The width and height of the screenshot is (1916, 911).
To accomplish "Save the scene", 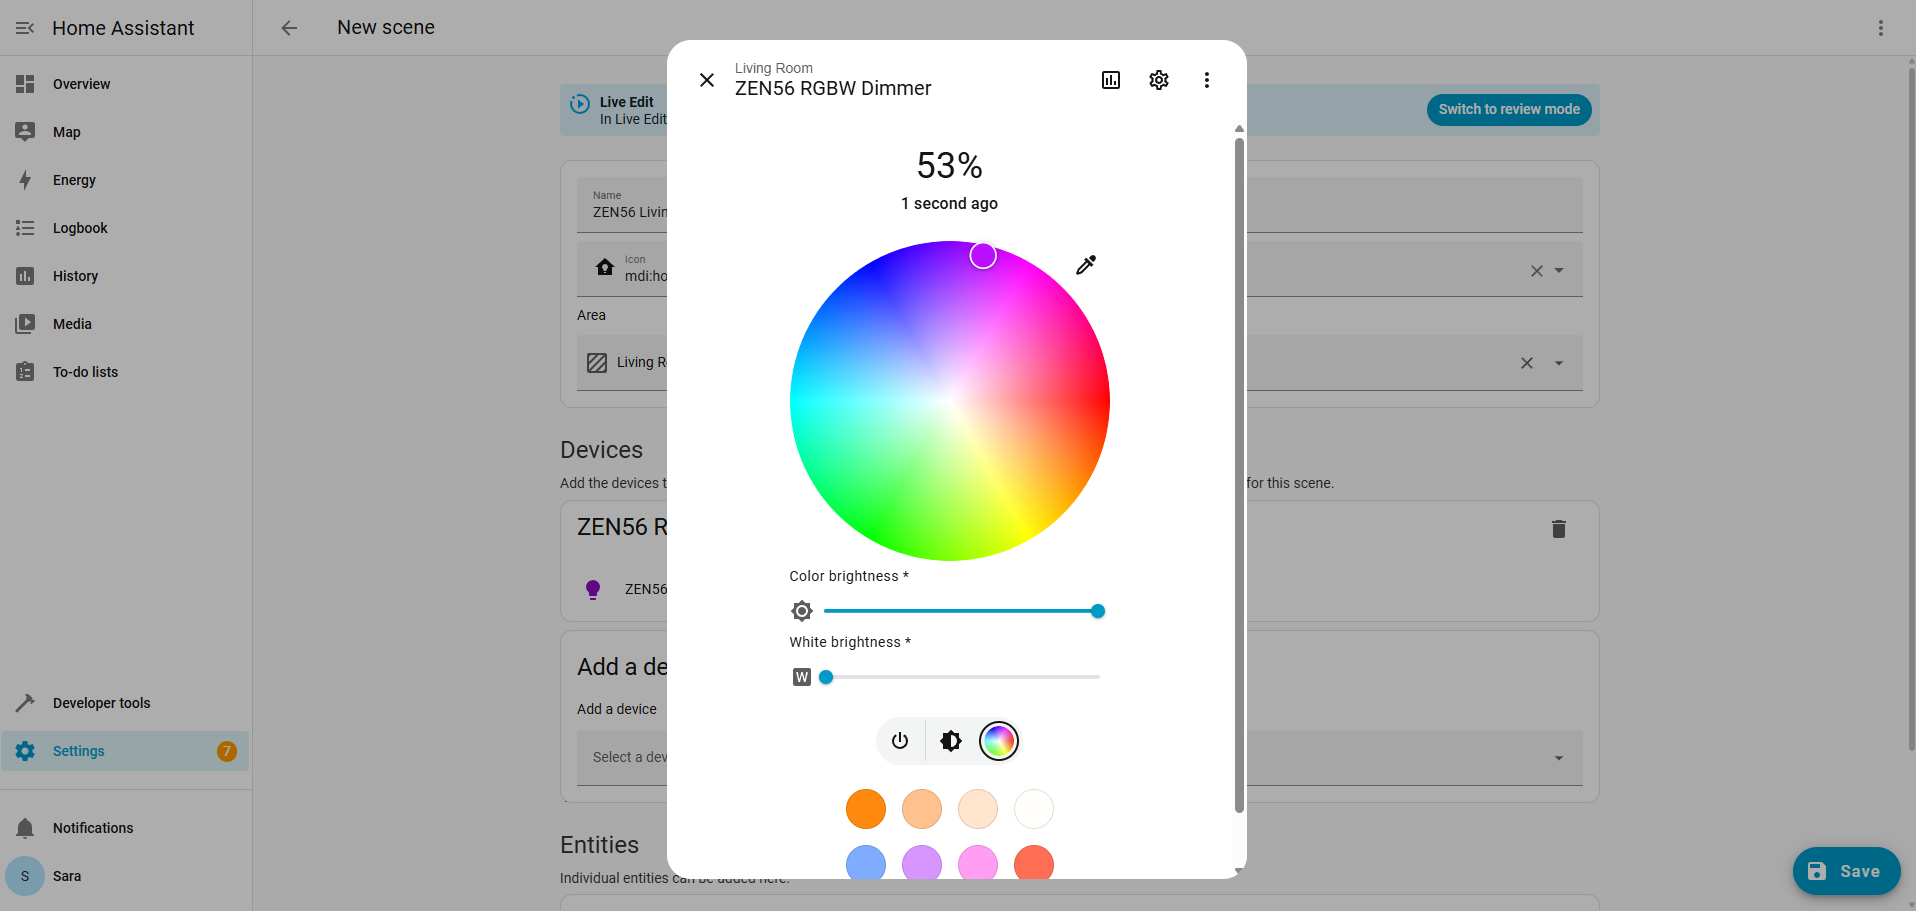I will tap(1846, 871).
